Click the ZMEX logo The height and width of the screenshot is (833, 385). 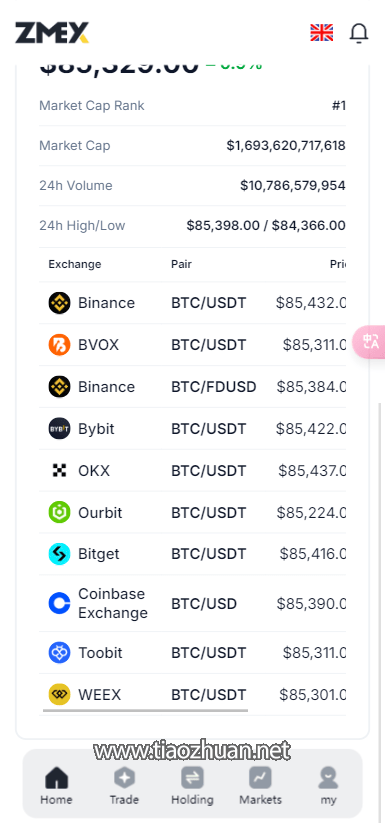[52, 33]
